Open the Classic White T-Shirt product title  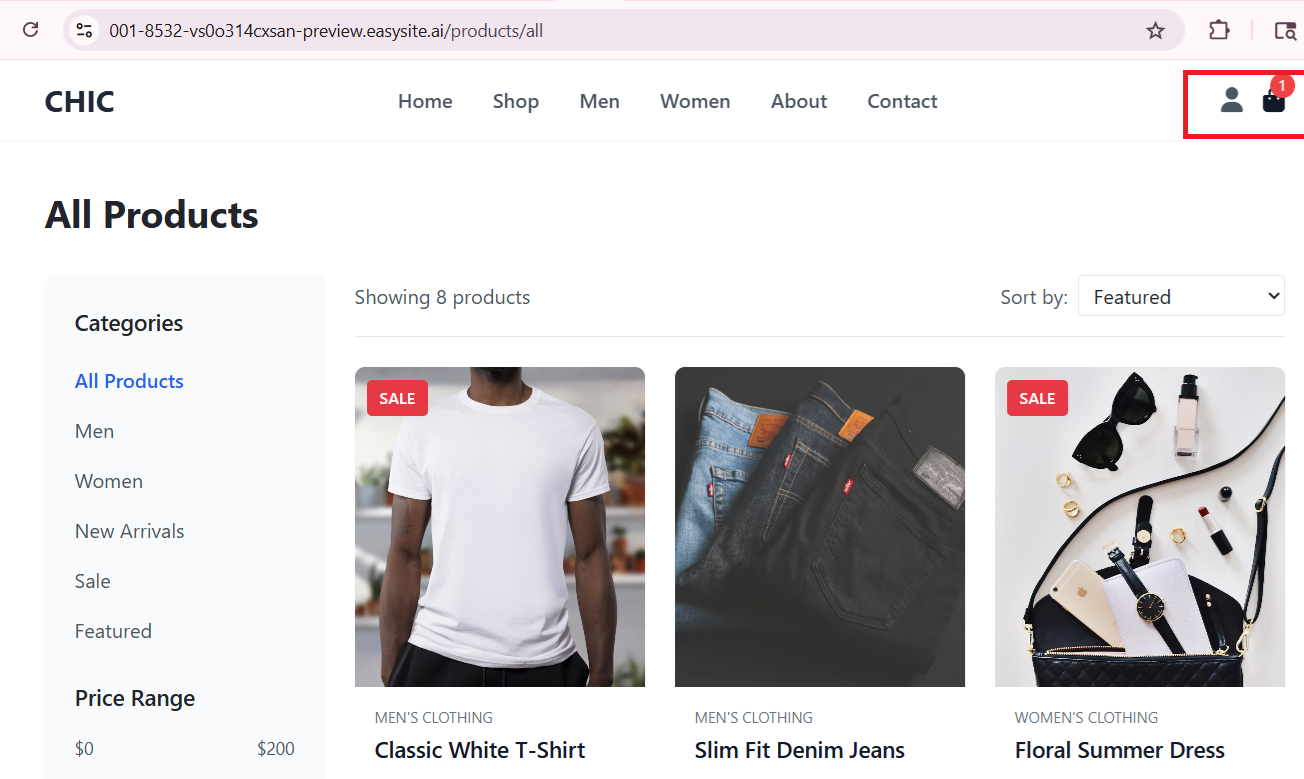coord(480,750)
